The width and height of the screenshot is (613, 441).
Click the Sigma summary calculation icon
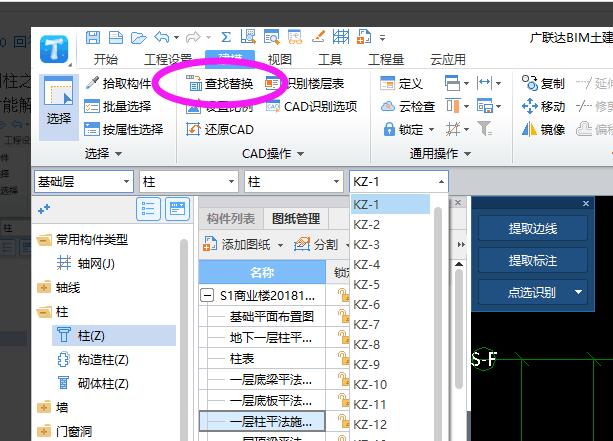coord(226,38)
